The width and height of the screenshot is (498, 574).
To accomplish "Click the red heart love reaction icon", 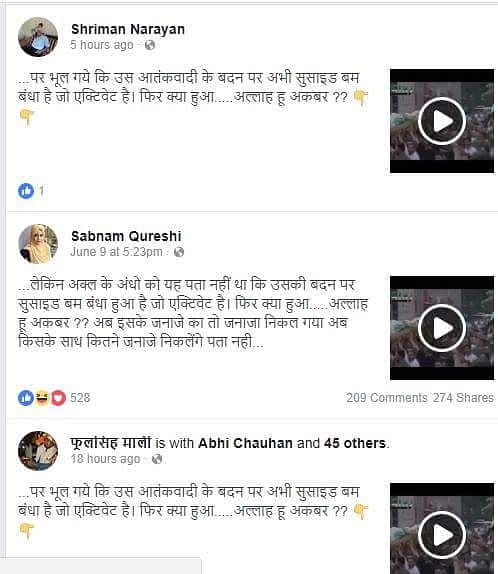I will click(x=58, y=398).
